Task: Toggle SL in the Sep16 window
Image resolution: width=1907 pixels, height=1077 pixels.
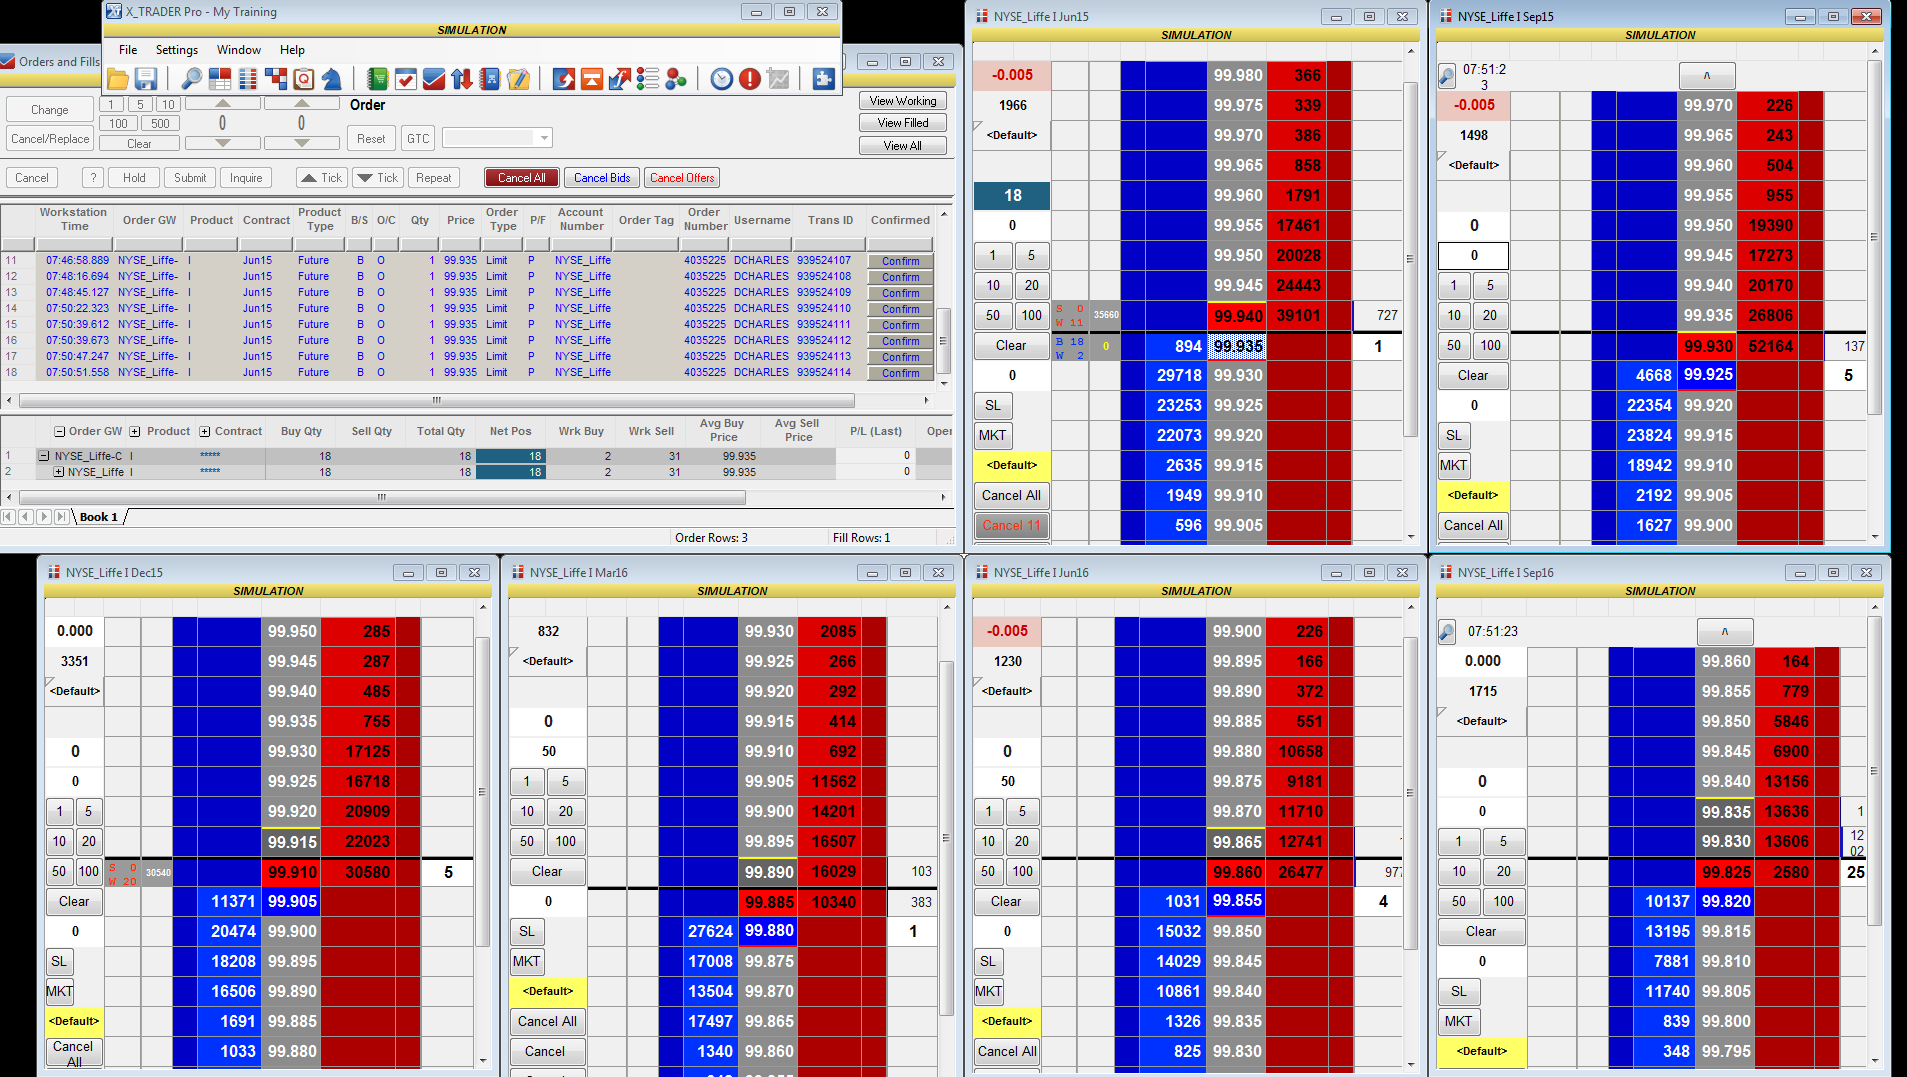Action: tap(1459, 991)
